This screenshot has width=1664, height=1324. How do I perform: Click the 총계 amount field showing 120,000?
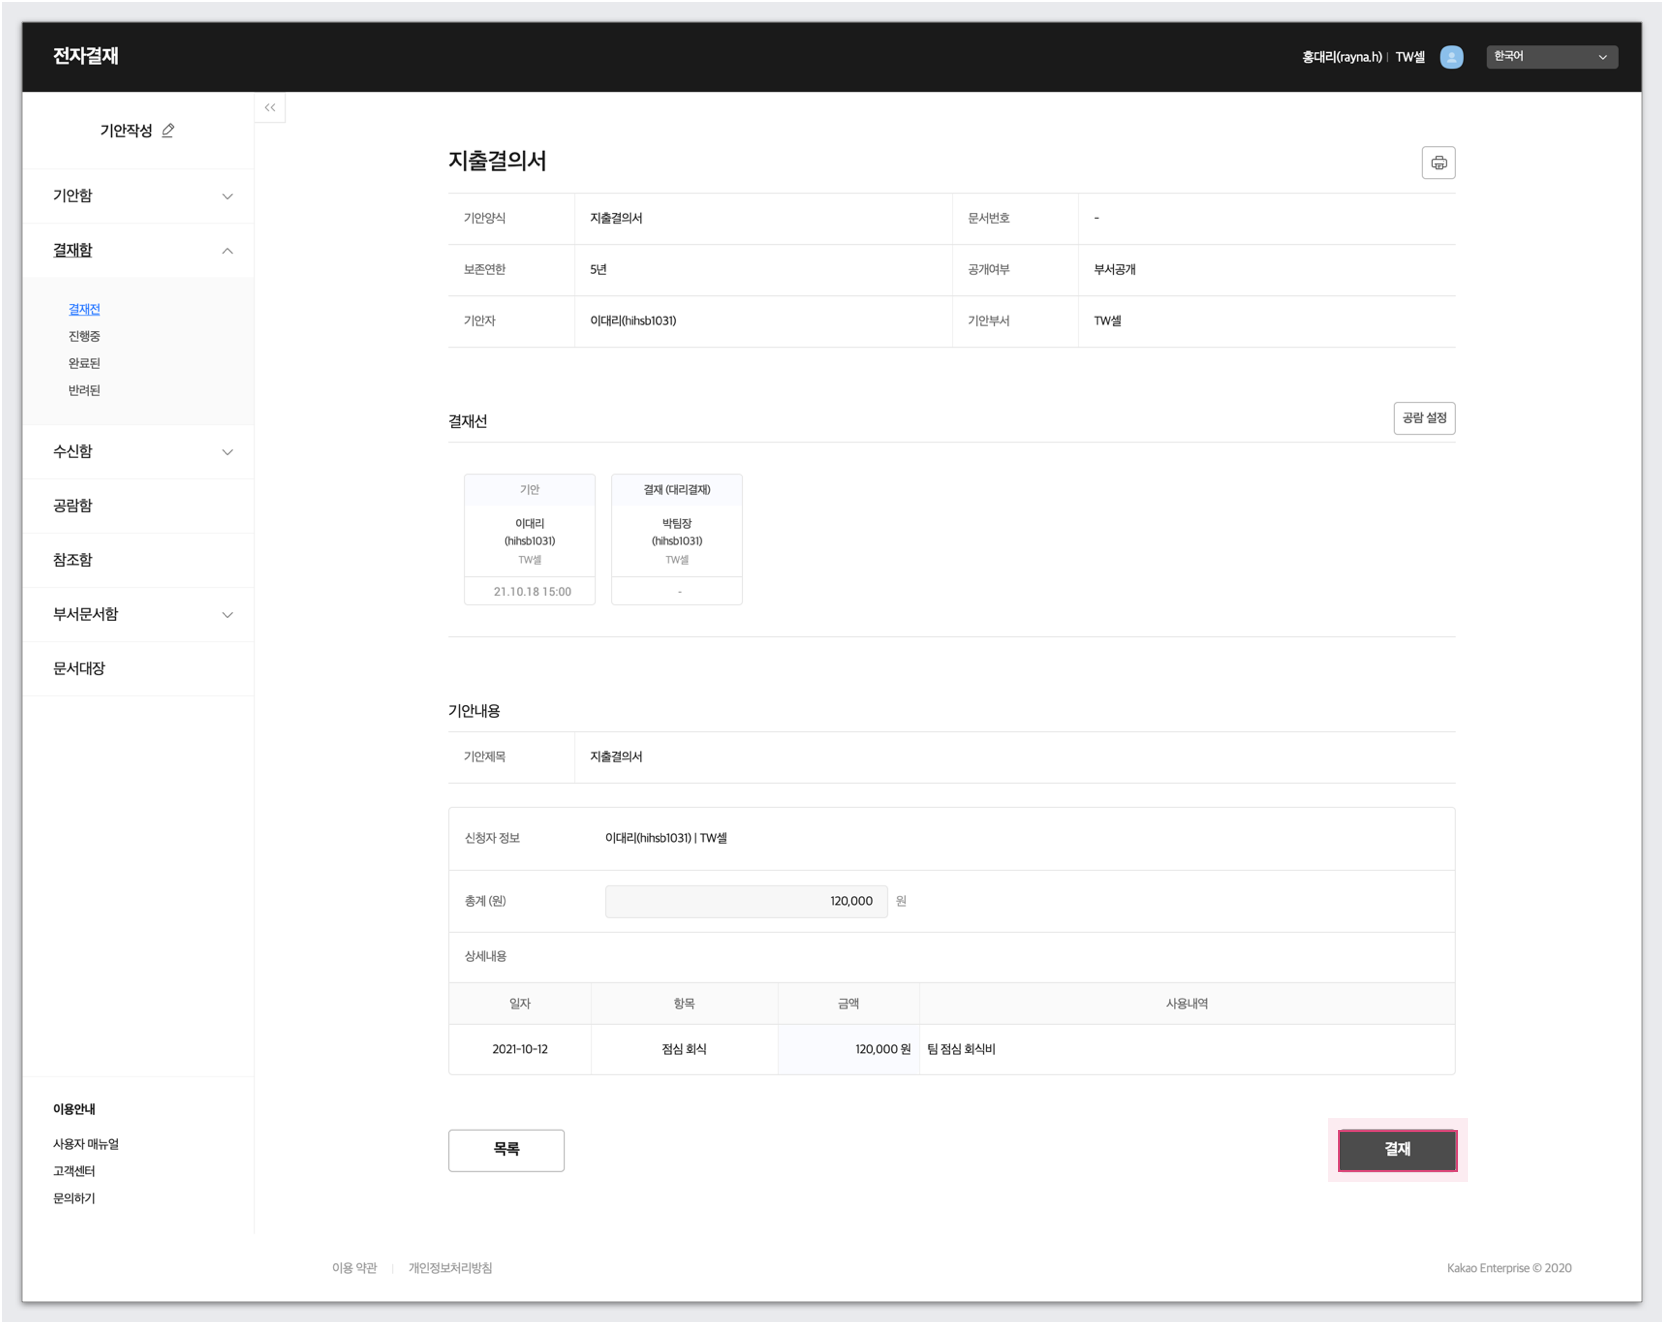pos(746,901)
